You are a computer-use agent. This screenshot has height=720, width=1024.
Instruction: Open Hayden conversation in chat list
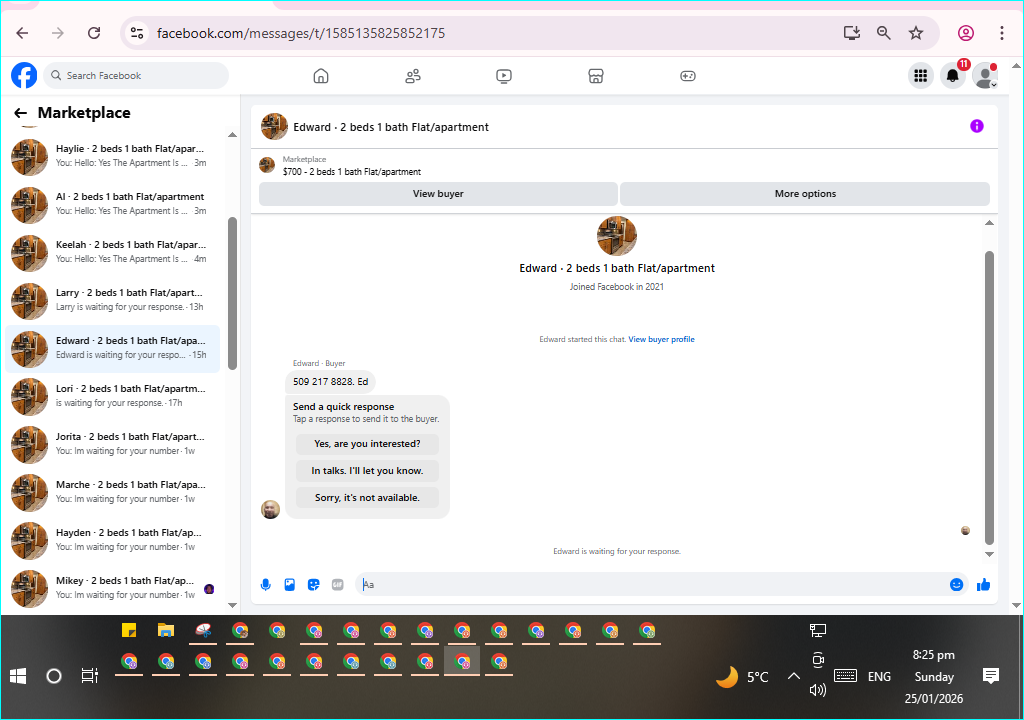[112, 540]
